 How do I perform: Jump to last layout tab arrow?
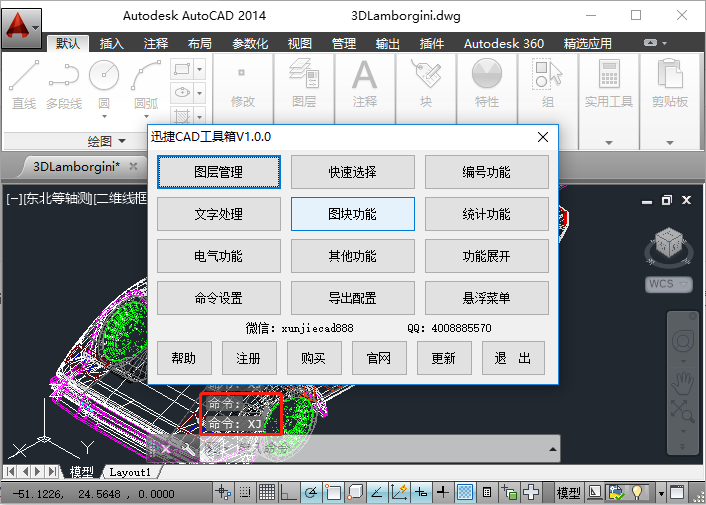pyautogui.click(x=53, y=472)
